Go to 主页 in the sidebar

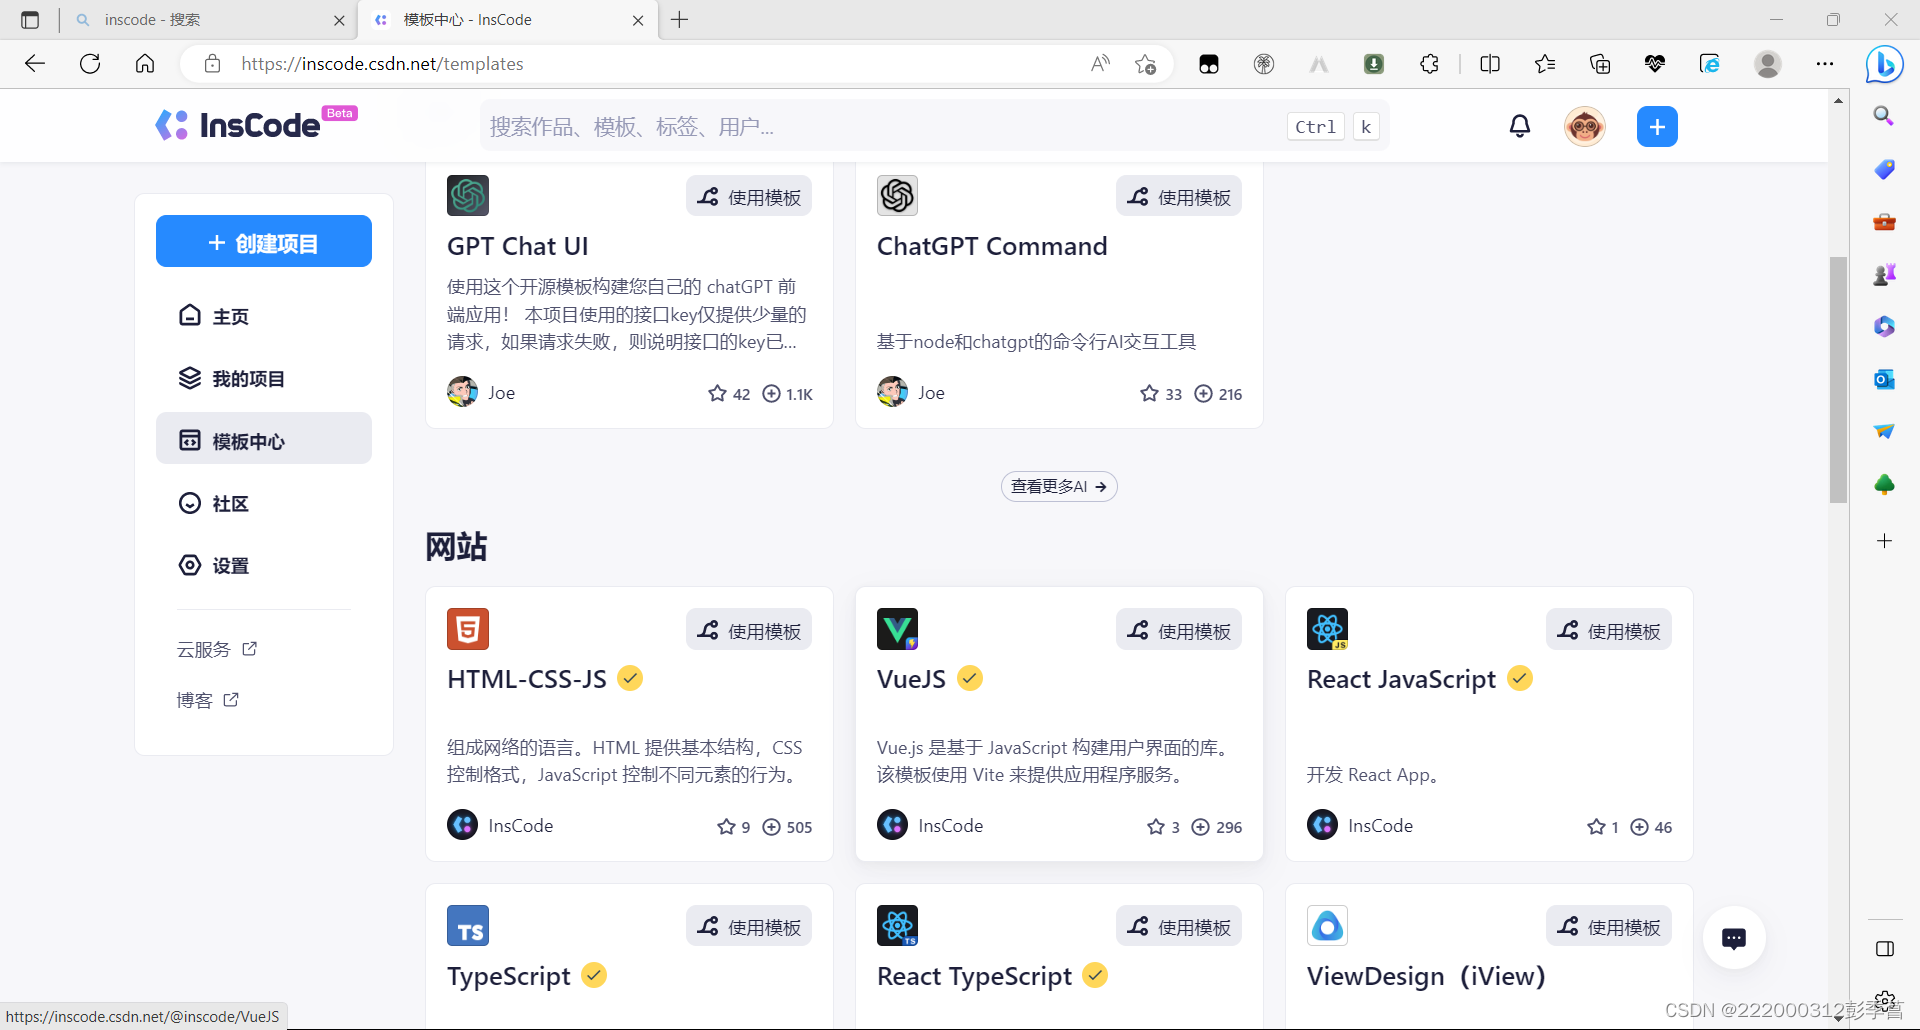point(264,316)
